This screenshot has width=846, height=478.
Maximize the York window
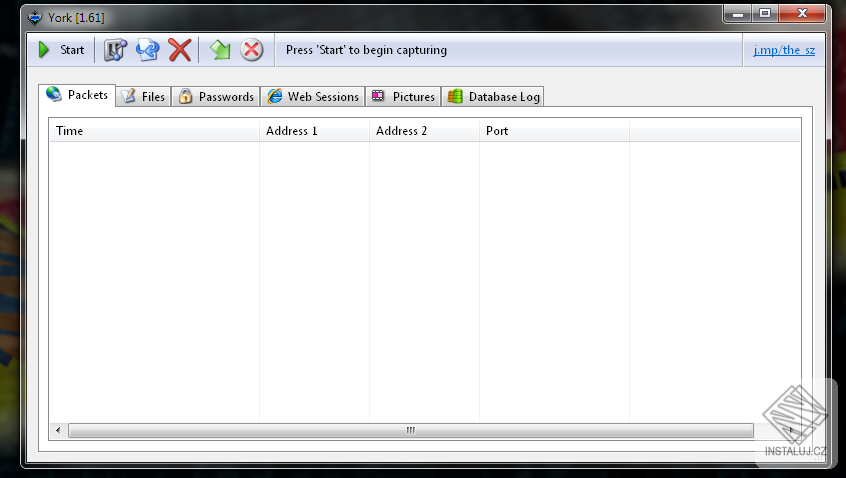pyautogui.click(x=765, y=14)
